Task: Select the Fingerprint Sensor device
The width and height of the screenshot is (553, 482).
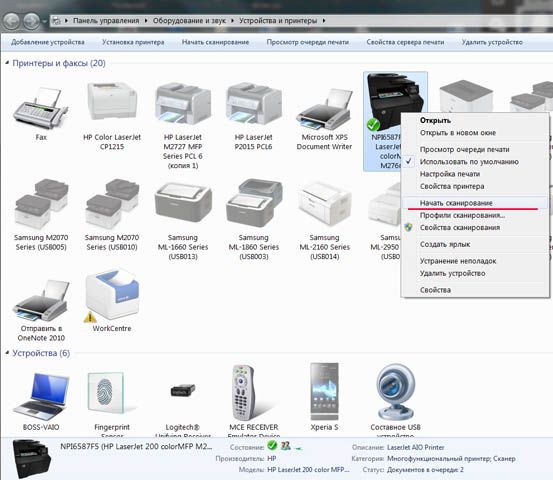Action: click(106, 393)
